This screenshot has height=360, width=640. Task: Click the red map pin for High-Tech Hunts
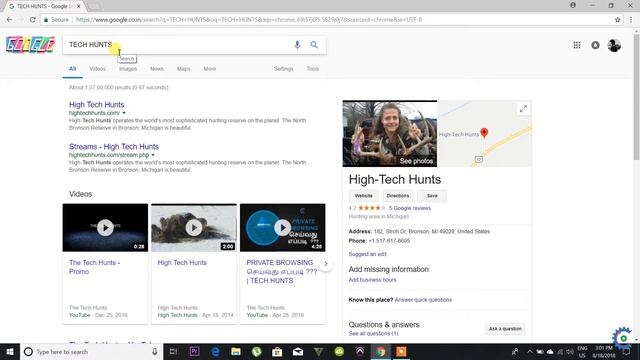484,133
